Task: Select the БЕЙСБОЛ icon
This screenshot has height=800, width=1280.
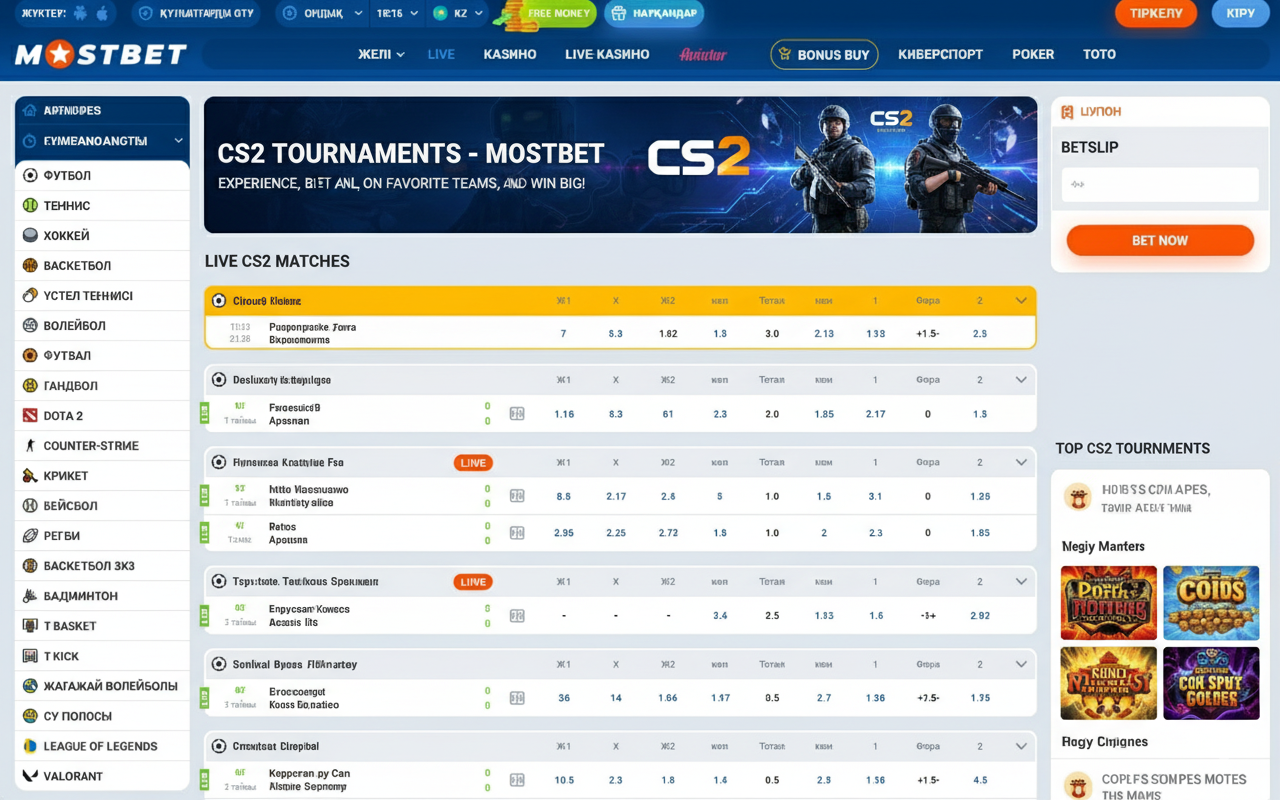Action: tap(30, 505)
